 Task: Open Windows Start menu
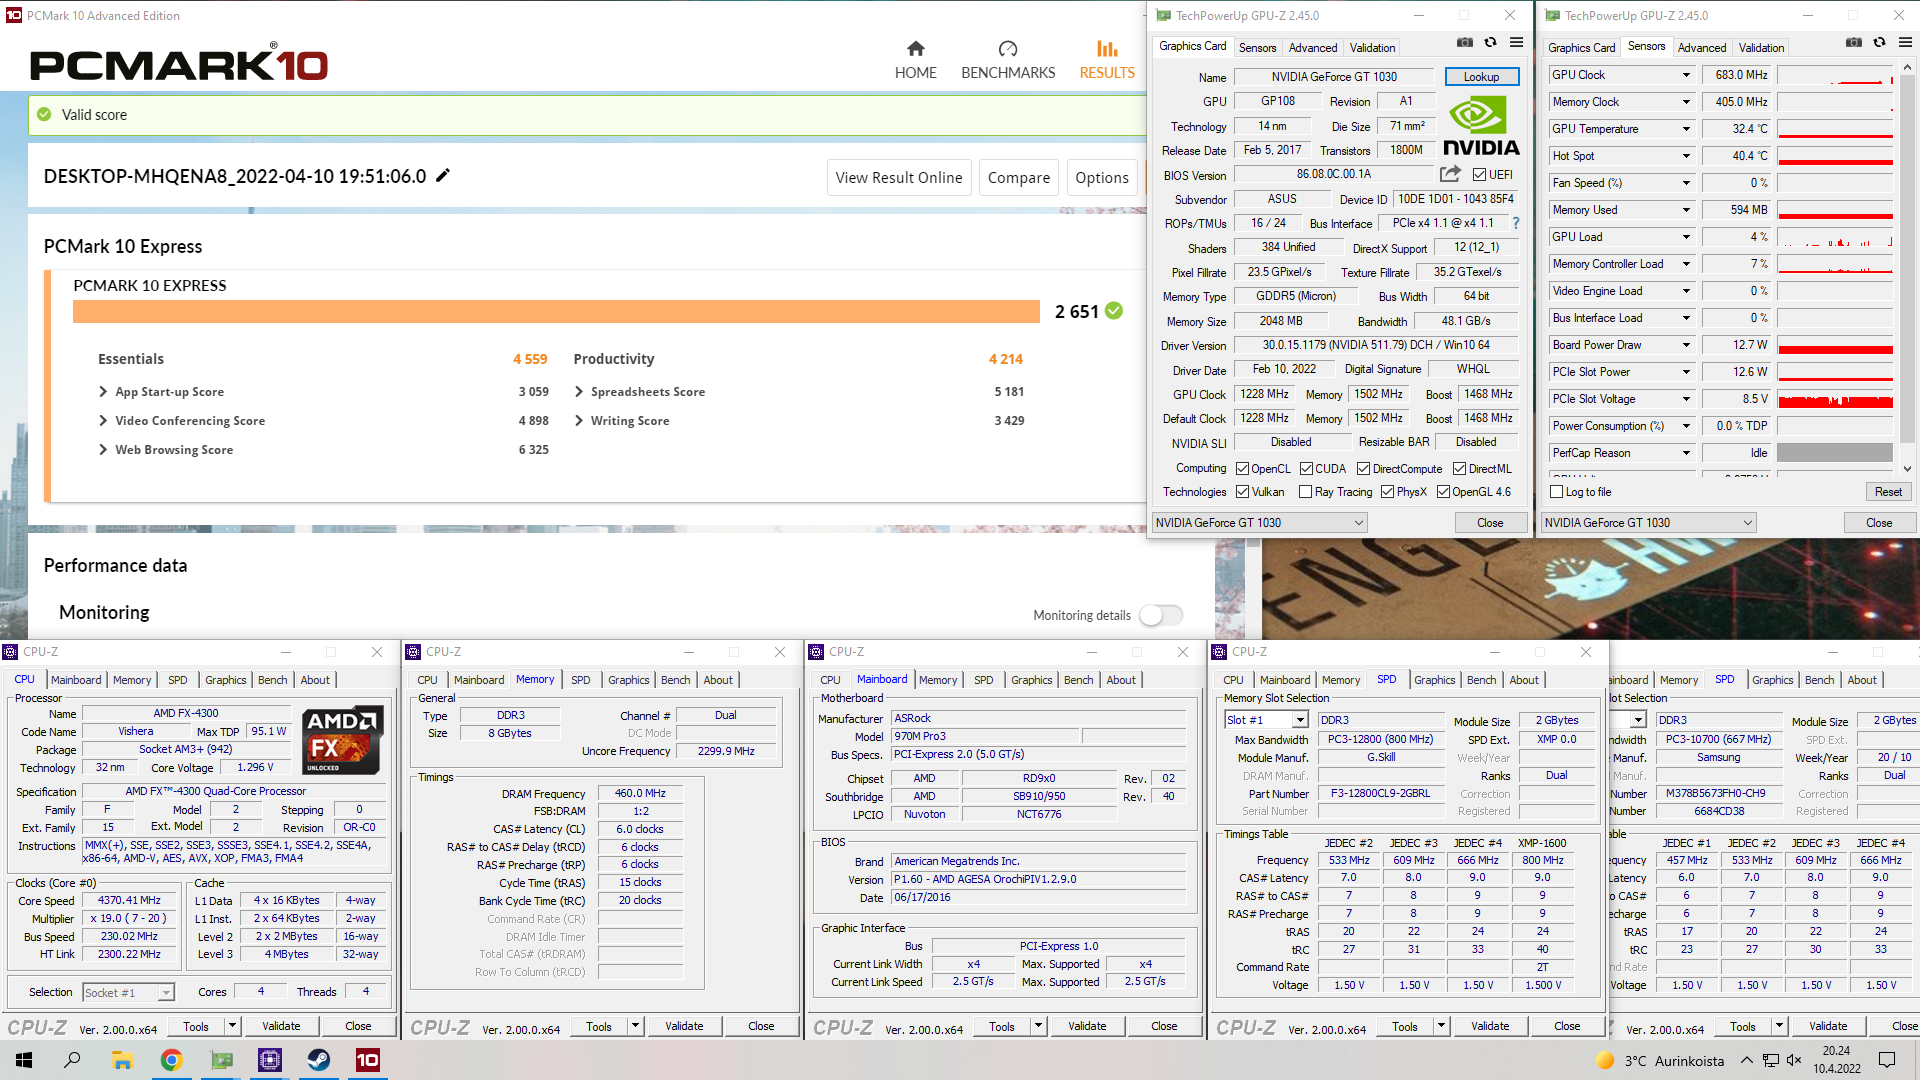click(24, 1060)
